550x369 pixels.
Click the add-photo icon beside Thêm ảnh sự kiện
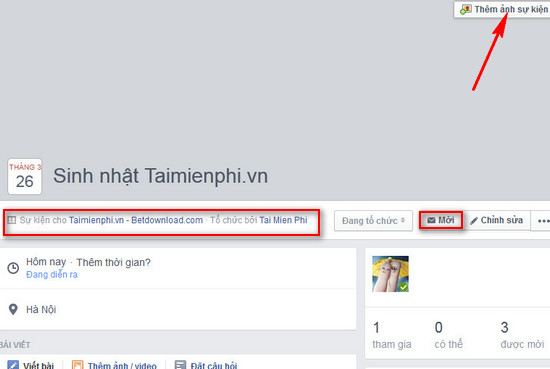(x=466, y=9)
